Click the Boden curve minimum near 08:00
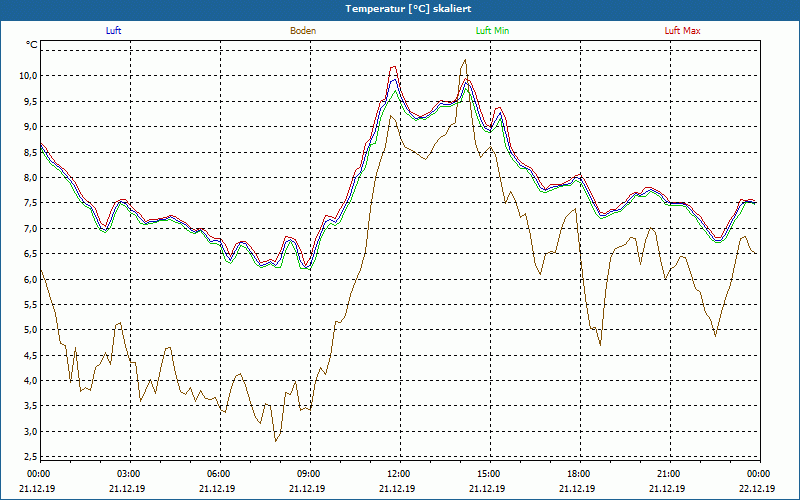The height and width of the screenshot is (500, 800). (276, 441)
